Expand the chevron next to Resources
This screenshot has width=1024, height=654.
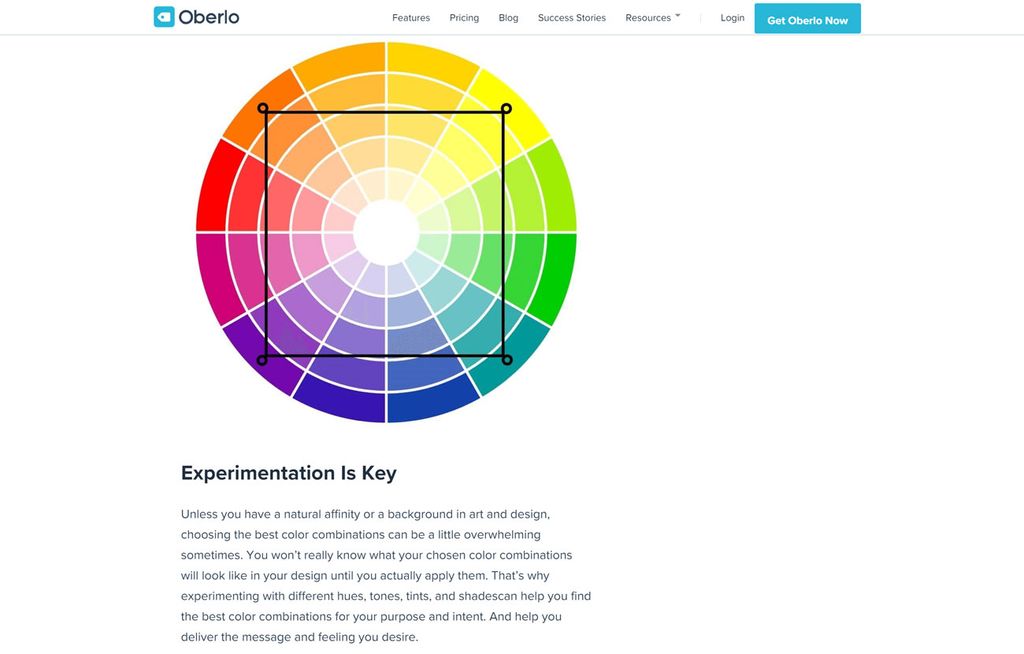(x=678, y=14)
